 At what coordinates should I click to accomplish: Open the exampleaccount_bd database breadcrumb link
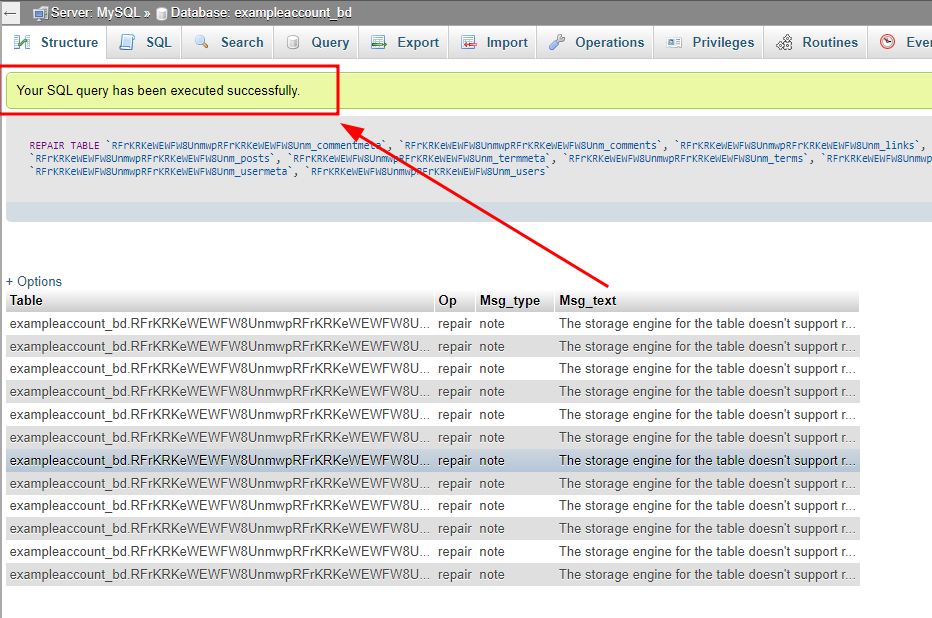pyautogui.click(x=261, y=13)
